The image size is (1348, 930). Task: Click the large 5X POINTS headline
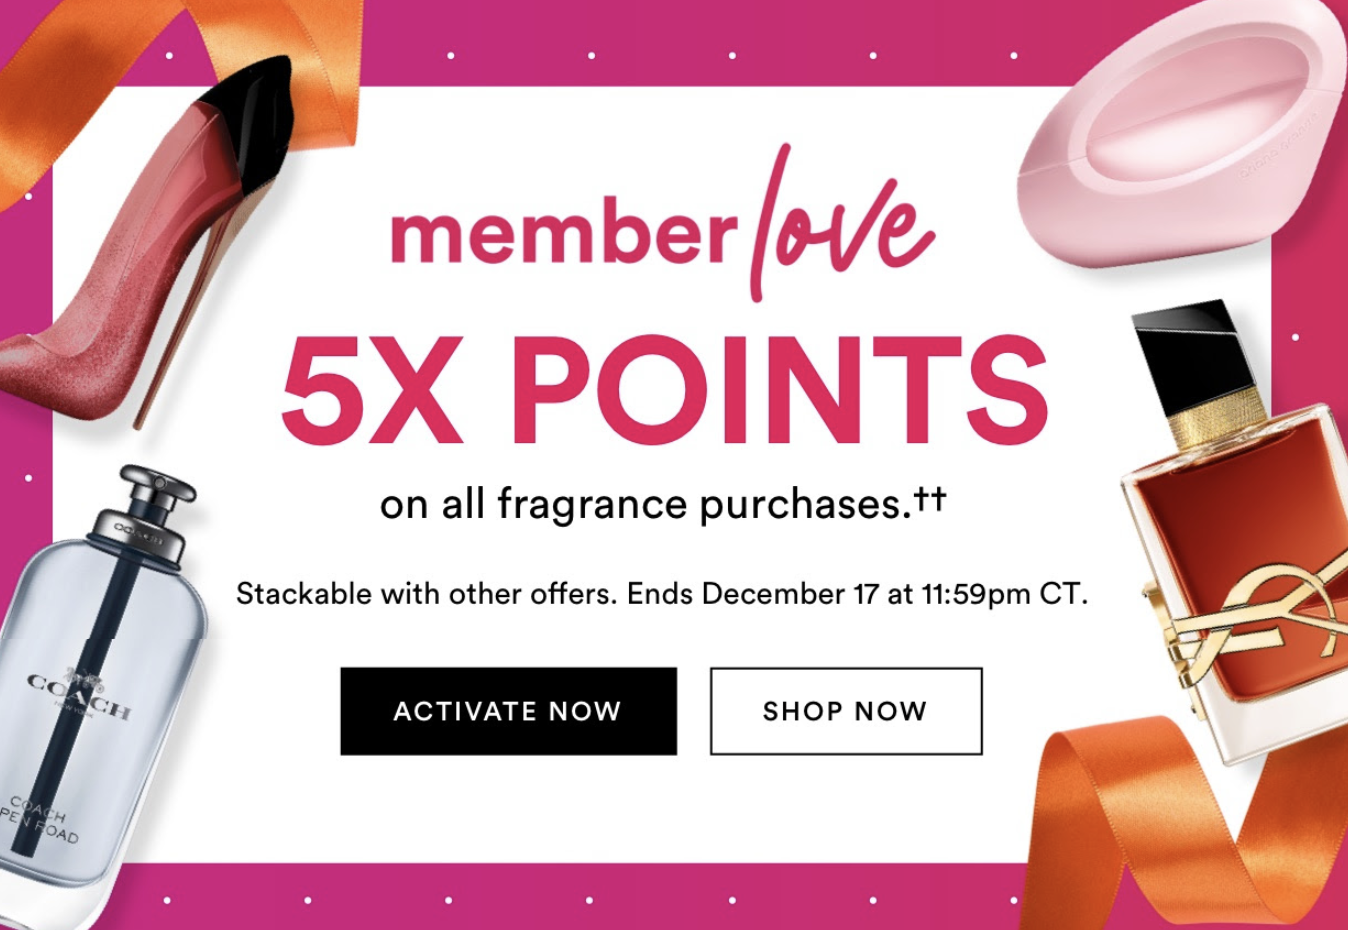click(664, 390)
